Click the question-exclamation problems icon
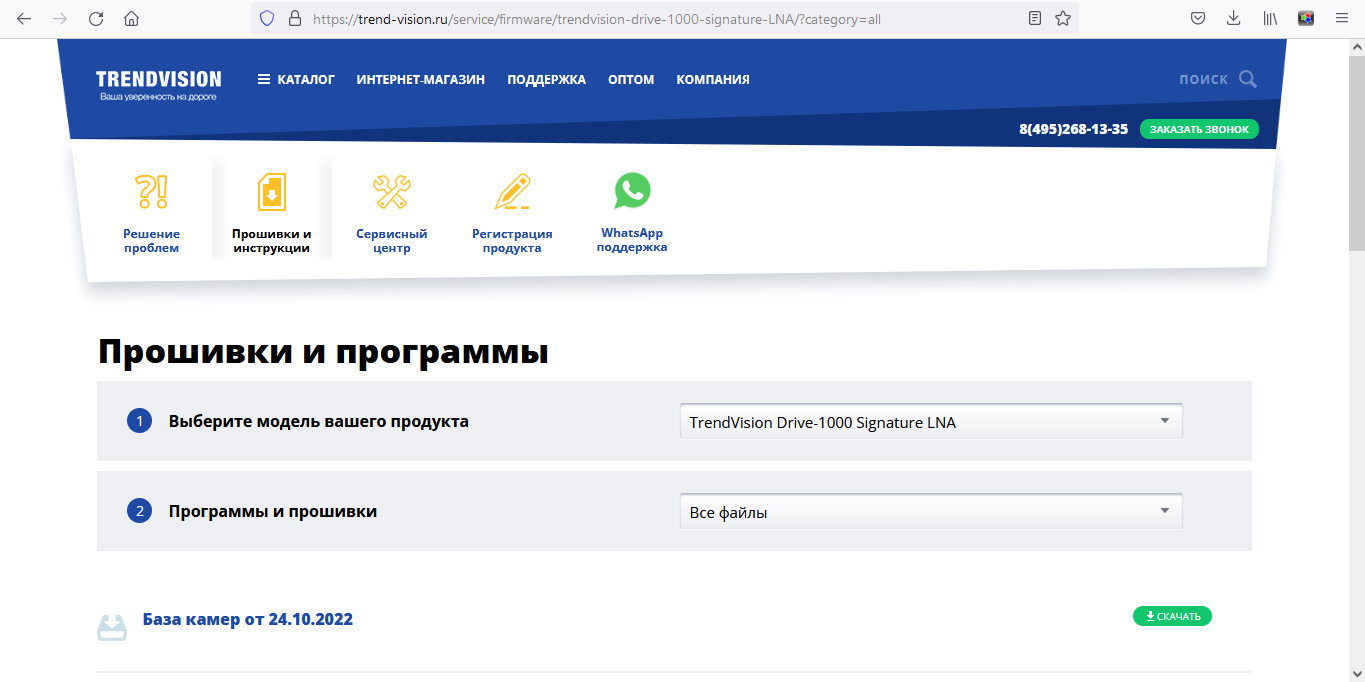The height and width of the screenshot is (682, 1365). 151,190
